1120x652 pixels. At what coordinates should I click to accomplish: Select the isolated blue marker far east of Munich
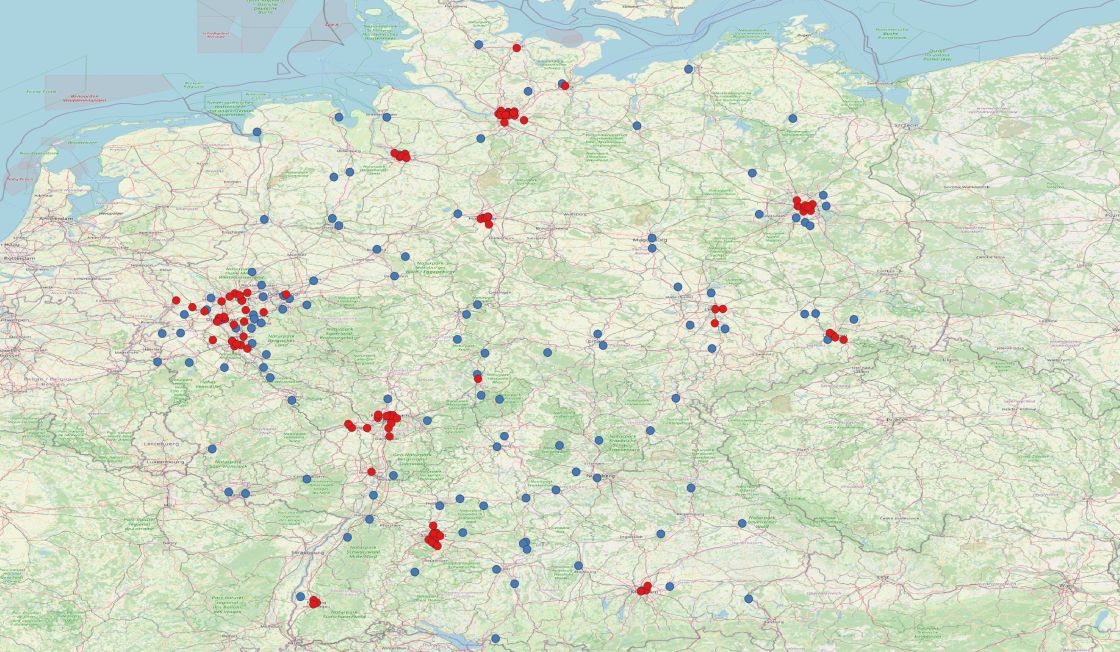click(x=748, y=598)
